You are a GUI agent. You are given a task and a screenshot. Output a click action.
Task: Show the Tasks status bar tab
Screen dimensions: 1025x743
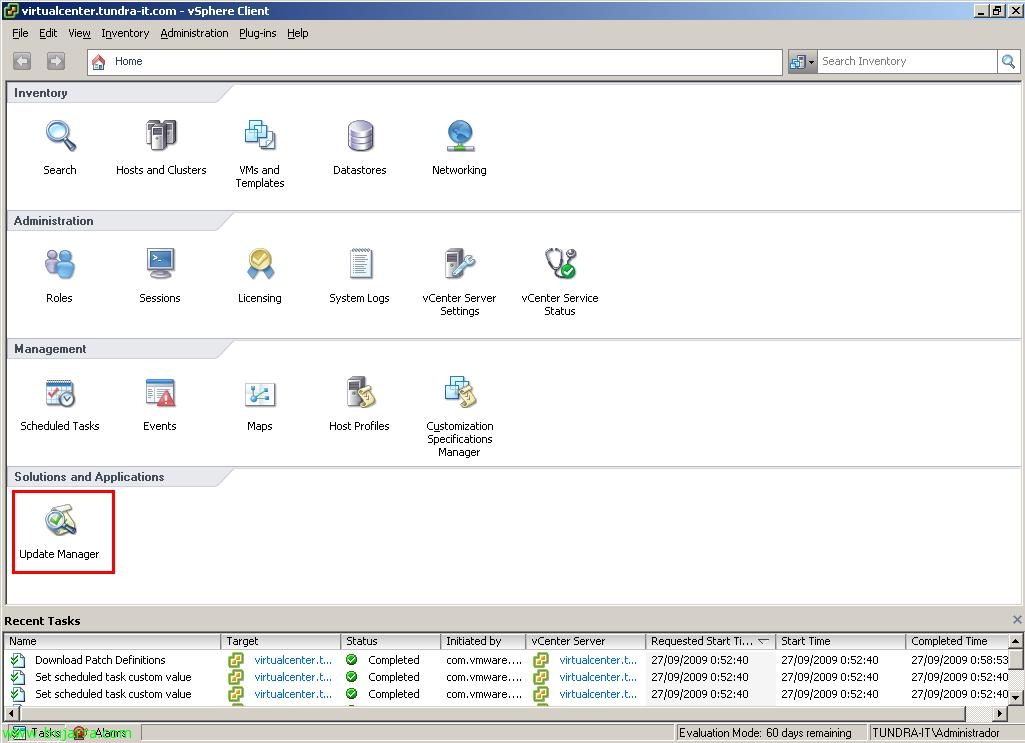click(x=38, y=733)
